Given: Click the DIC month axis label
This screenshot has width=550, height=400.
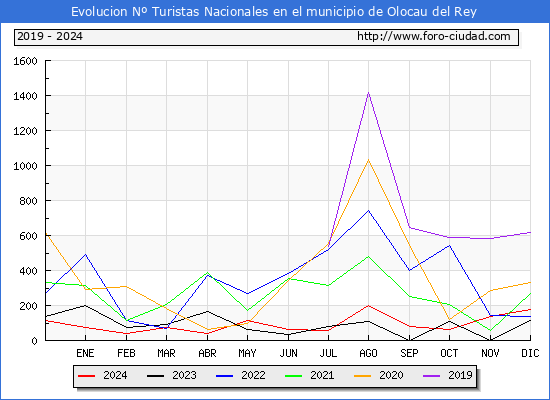Looking at the screenshot, I should click(530, 353).
